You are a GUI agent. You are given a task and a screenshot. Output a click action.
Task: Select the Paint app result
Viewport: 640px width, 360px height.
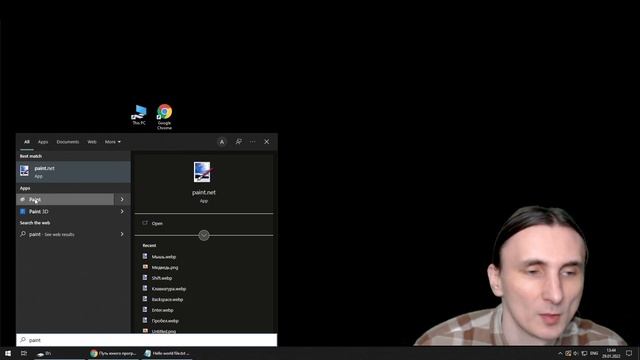[x=65, y=199]
